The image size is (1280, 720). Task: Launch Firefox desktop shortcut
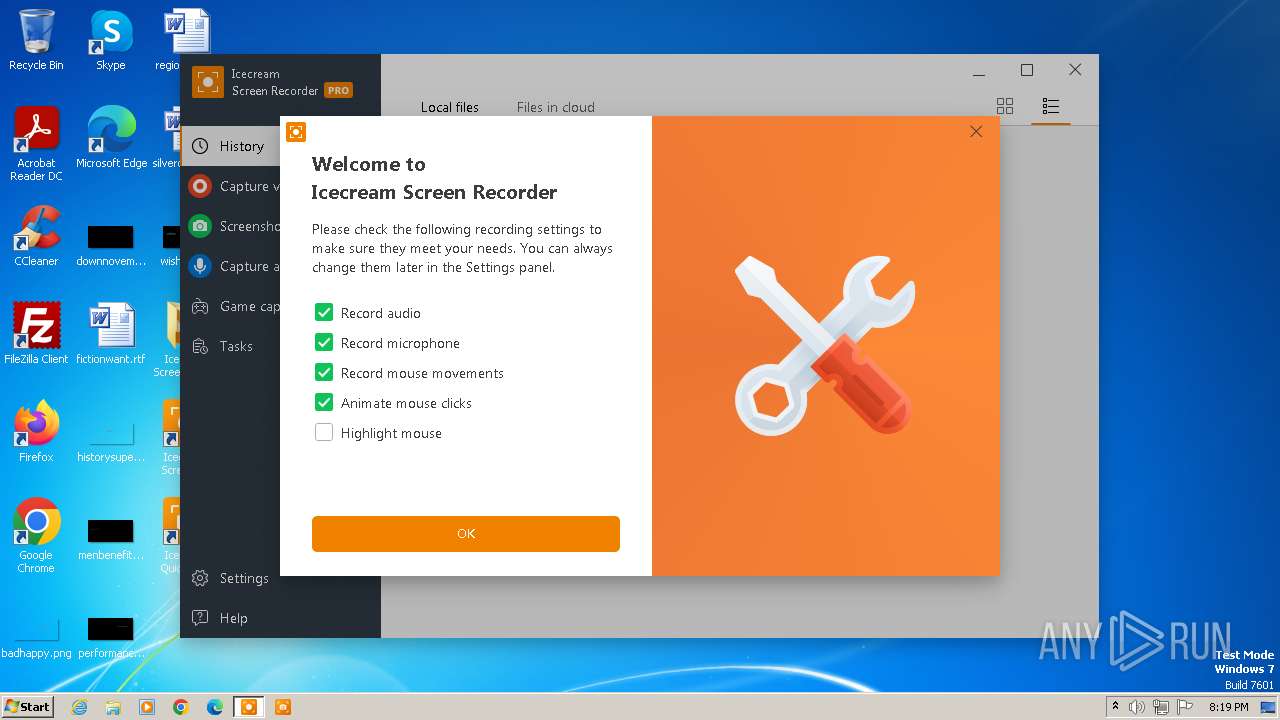[x=36, y=432]
